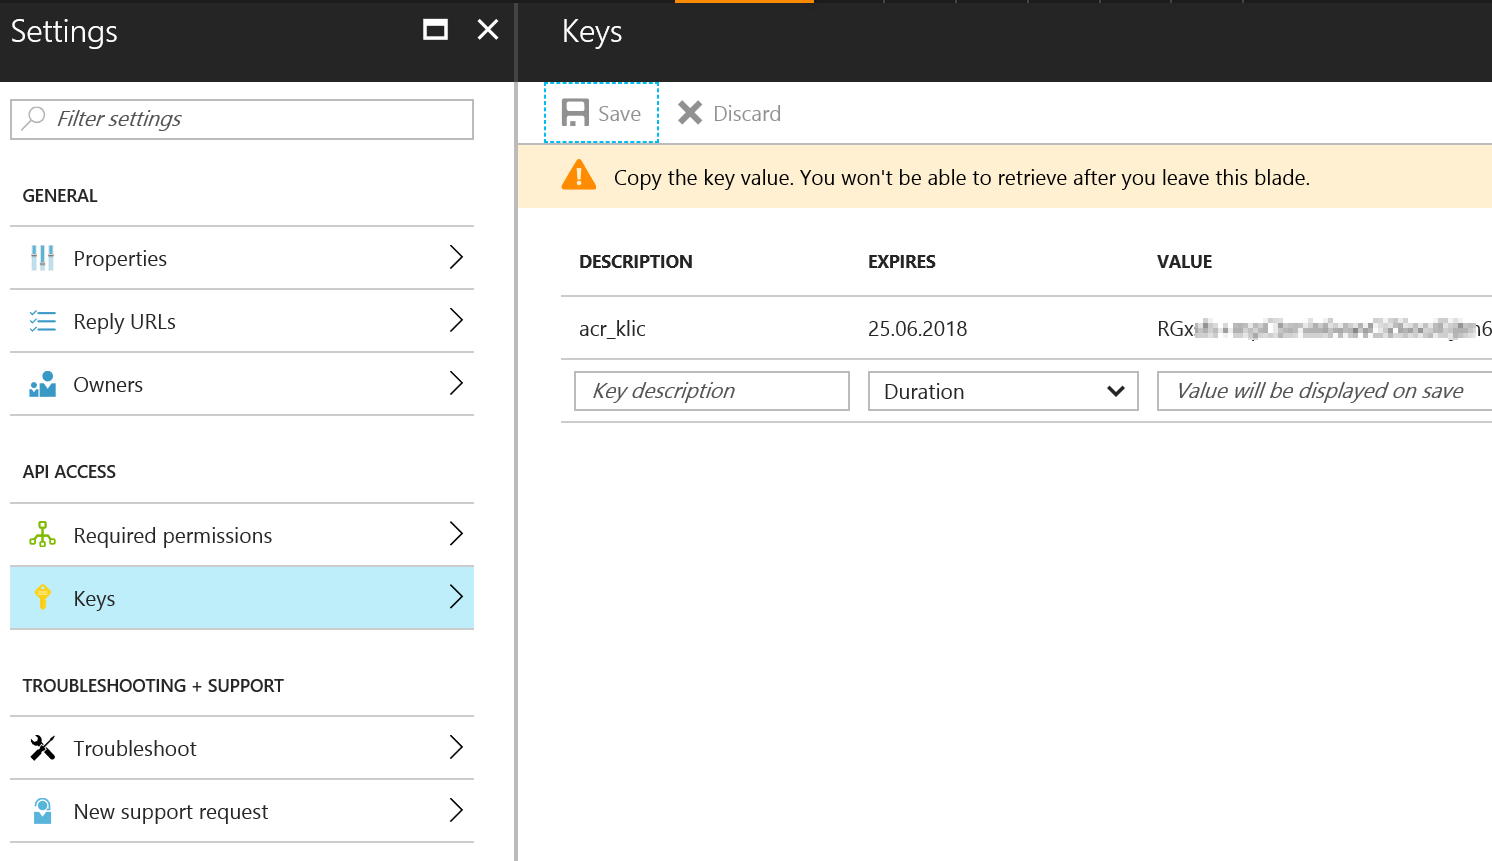Click the Reply URLs list icon

pos(42,321)
